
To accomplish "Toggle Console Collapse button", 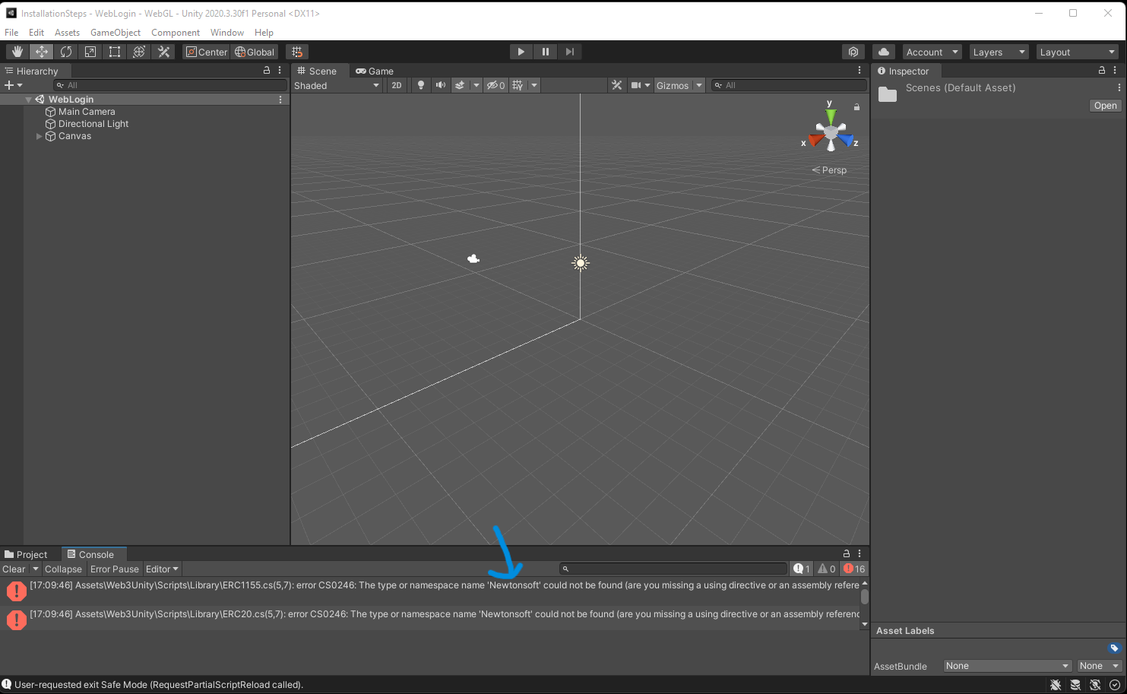I will pos(63,568).
